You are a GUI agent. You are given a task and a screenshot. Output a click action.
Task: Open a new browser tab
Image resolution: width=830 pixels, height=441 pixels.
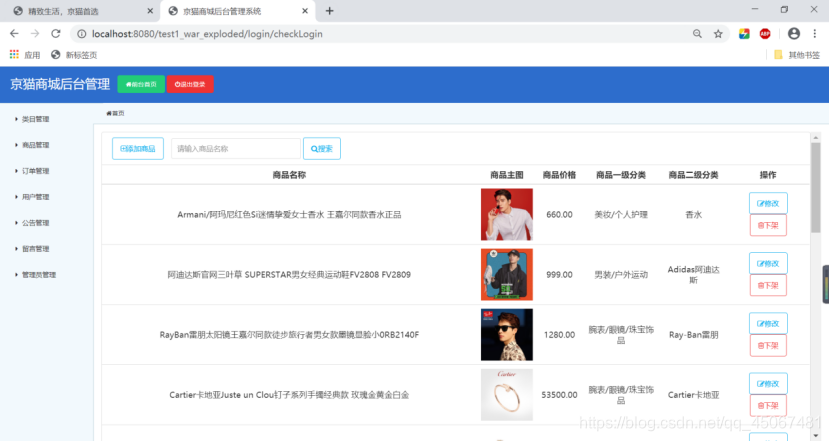[x=329, y=11]
